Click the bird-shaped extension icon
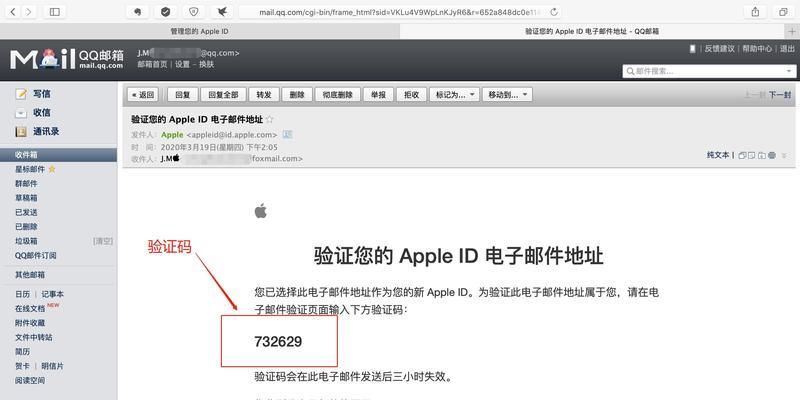This screenshot has height=400, width=800. tap(222, 11)
